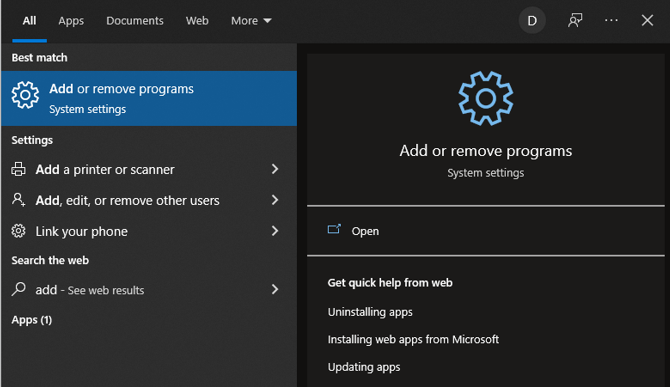Open the Updating apps help link

click(364, 367)
